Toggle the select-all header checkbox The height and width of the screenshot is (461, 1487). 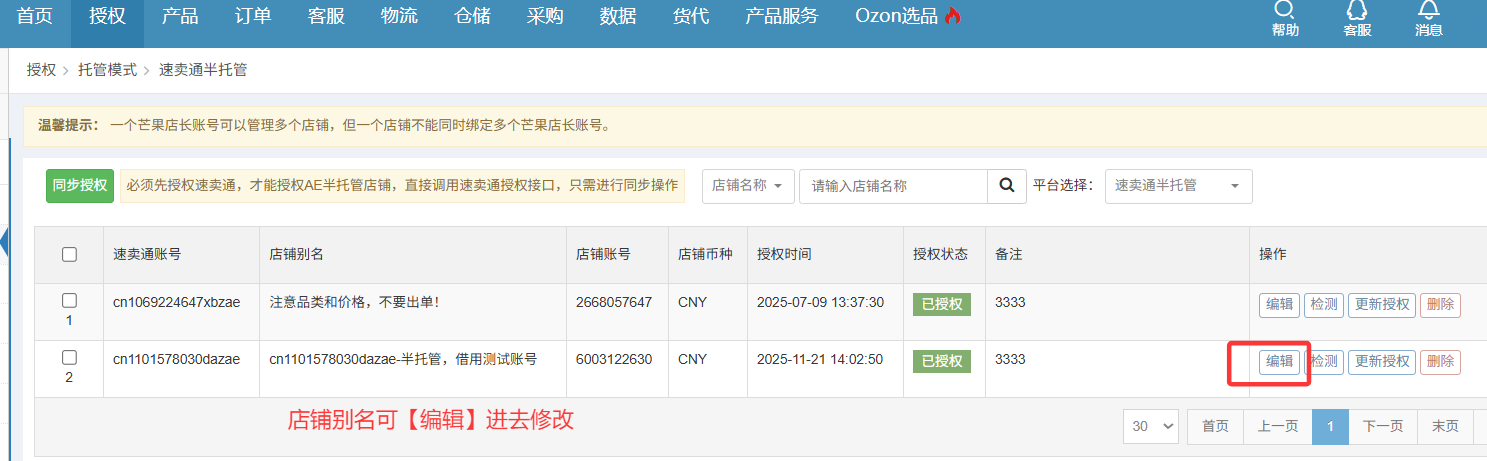[x=69, y=254]
